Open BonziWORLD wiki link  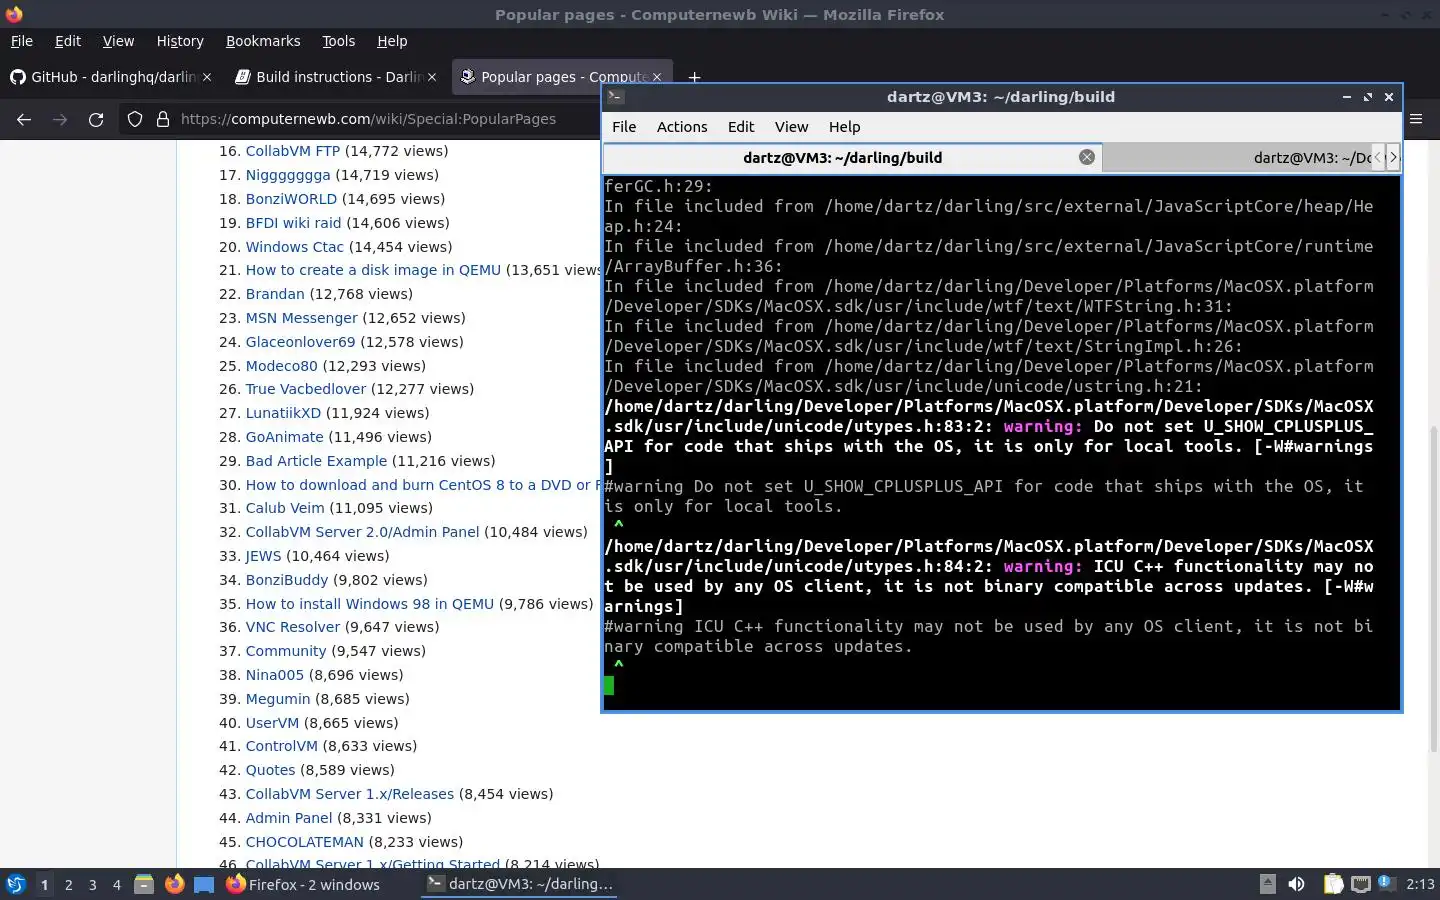click(x=291, y=199)
